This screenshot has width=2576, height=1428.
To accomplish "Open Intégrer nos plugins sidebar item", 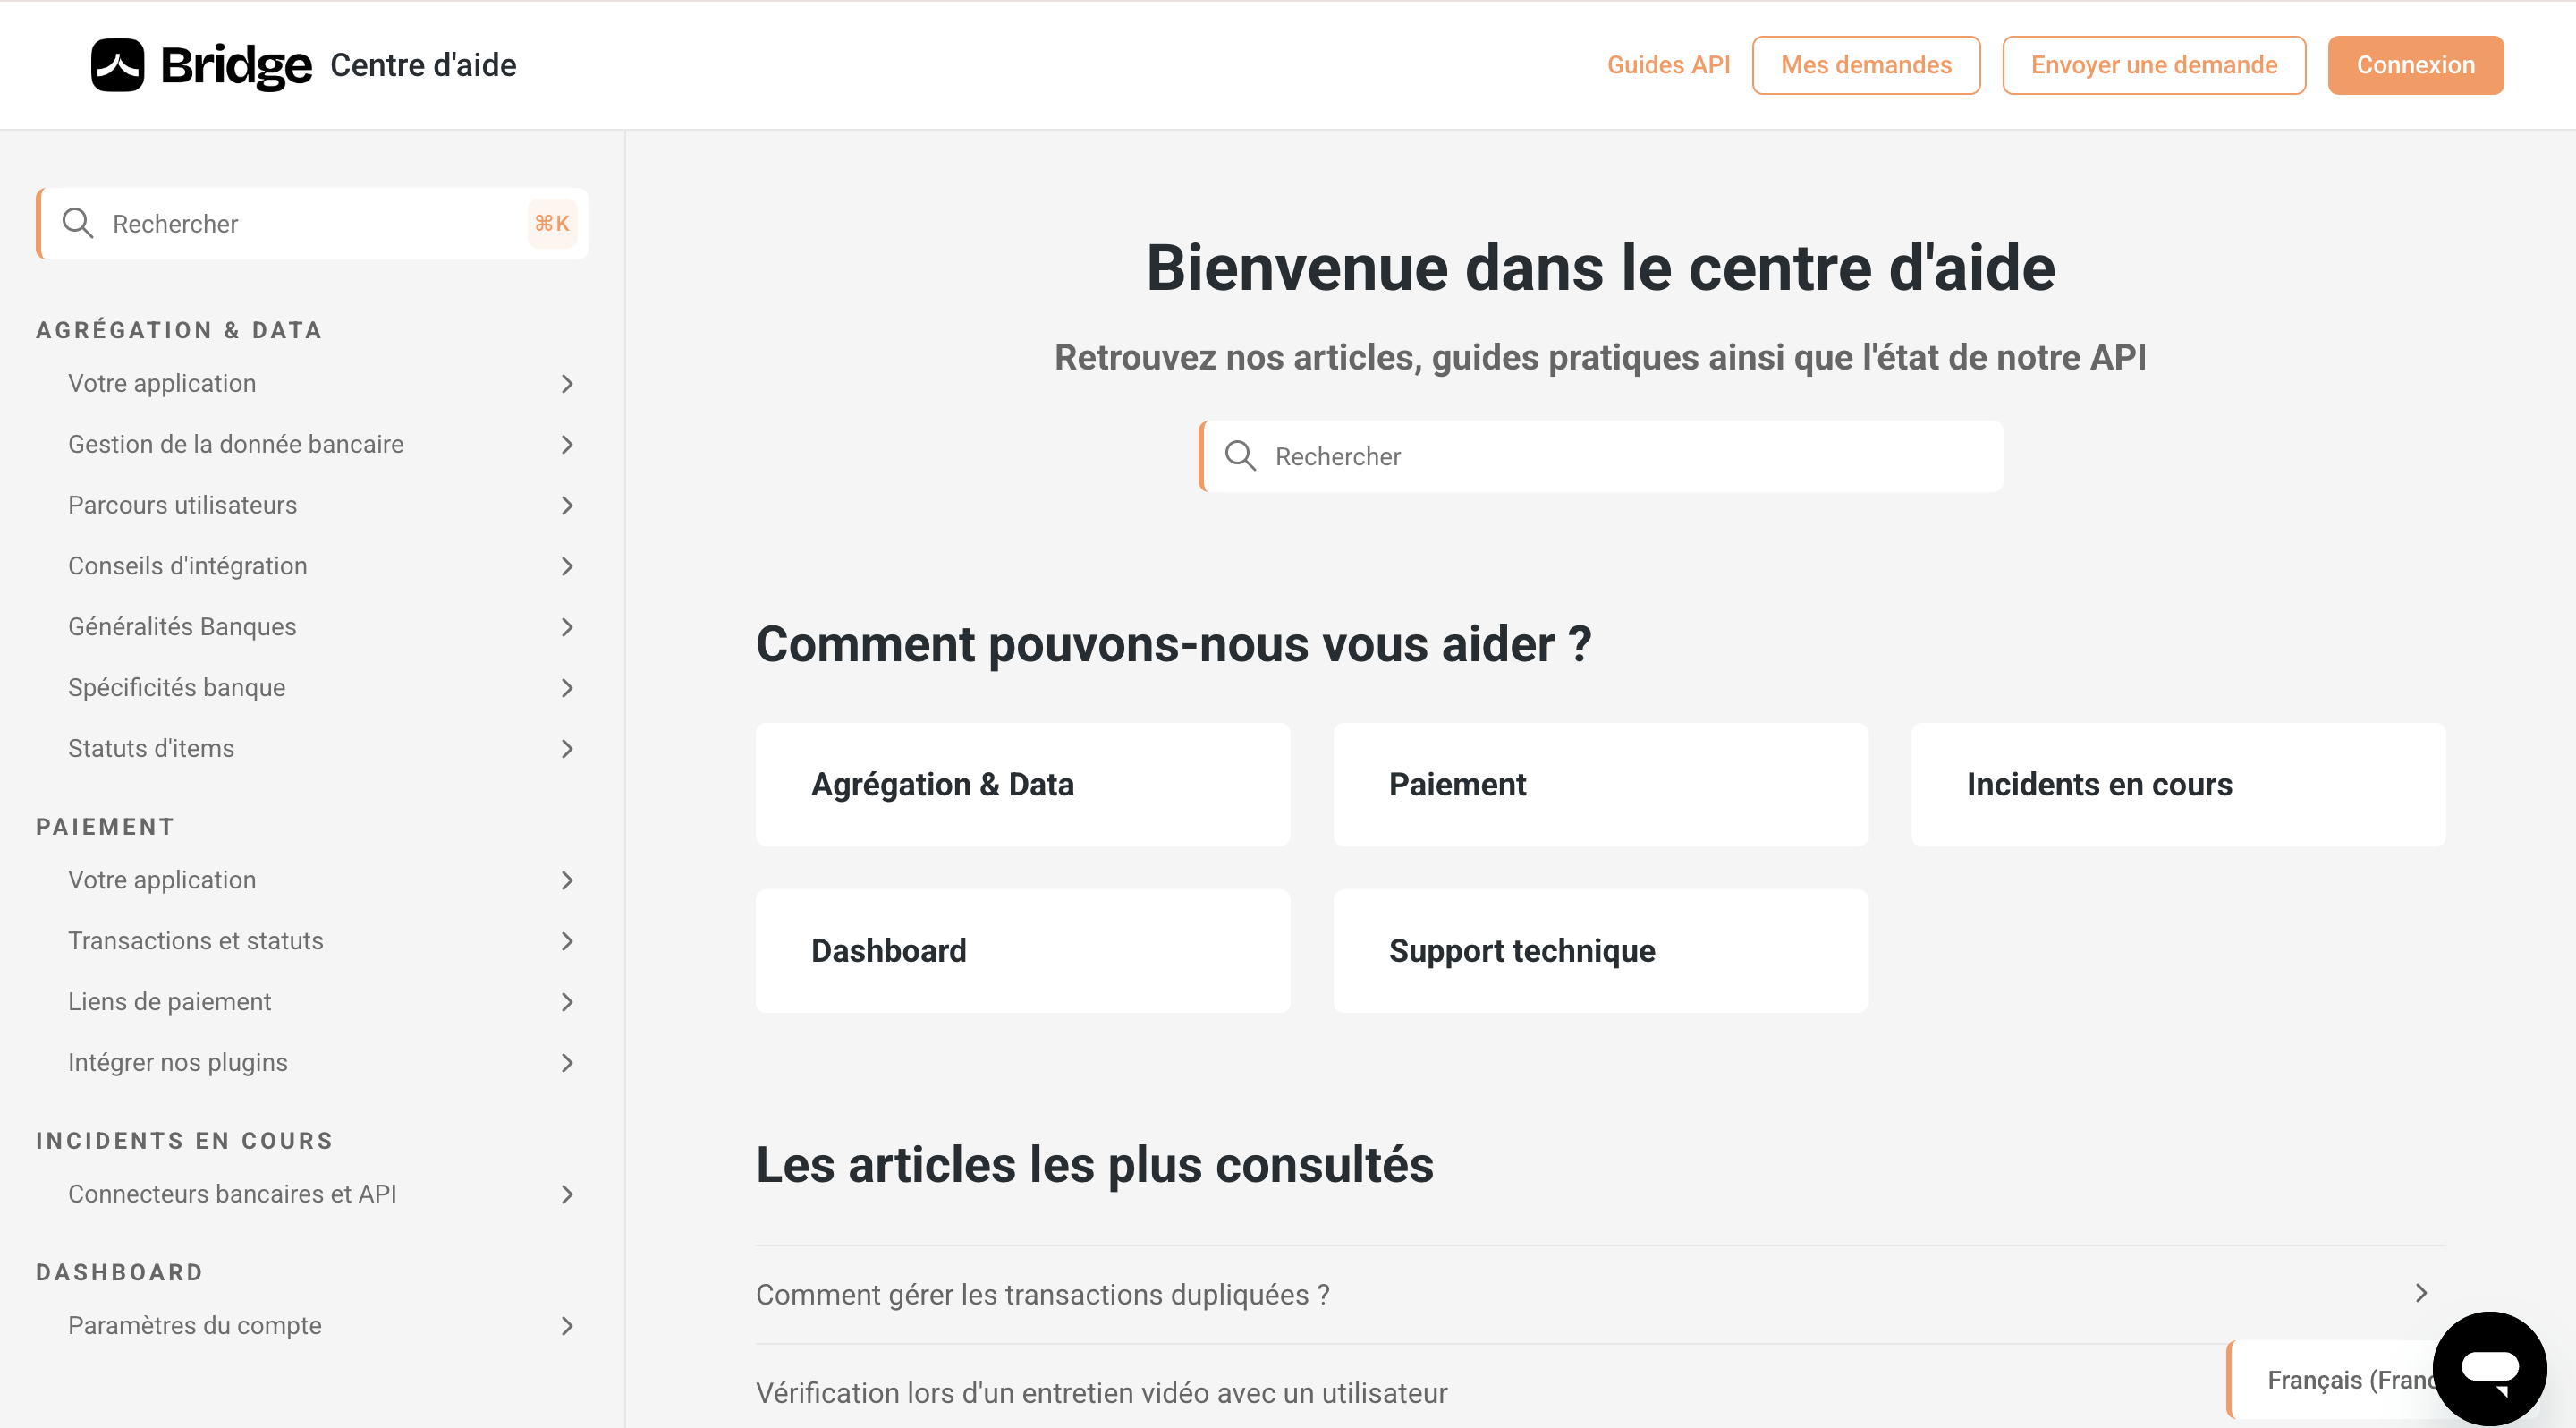I will (177, 1063).
